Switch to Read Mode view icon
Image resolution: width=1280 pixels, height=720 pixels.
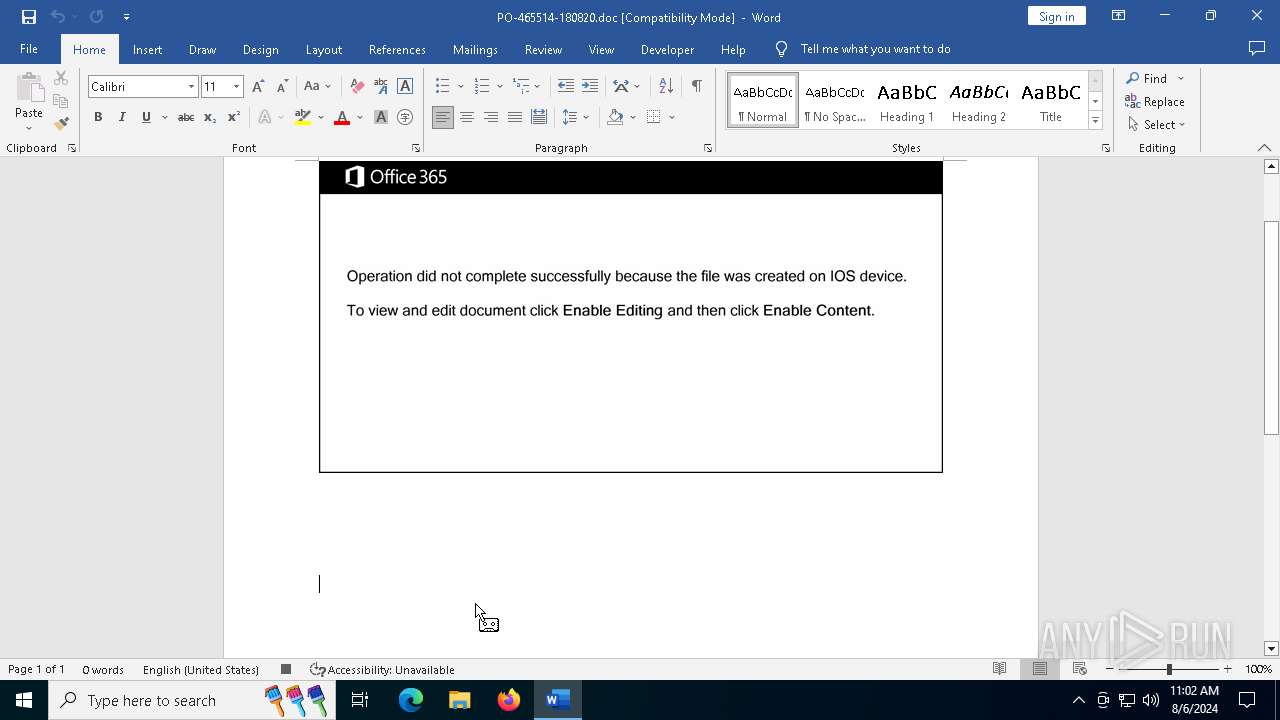999,669
